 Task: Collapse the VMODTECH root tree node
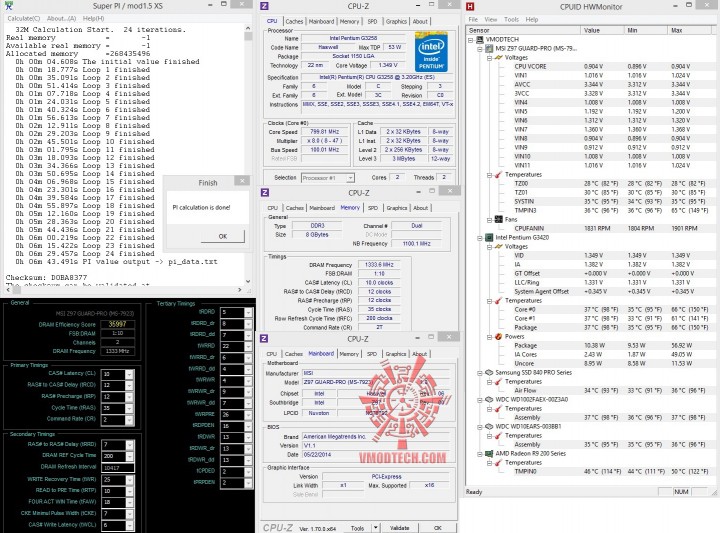tap(471, 40)
